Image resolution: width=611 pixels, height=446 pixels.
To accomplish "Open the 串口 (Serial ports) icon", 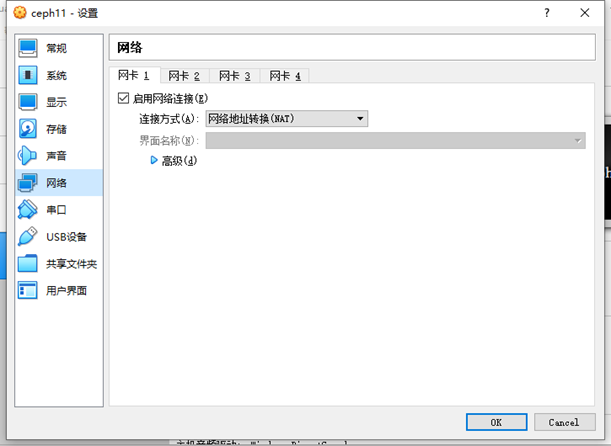I will point(28,210).
